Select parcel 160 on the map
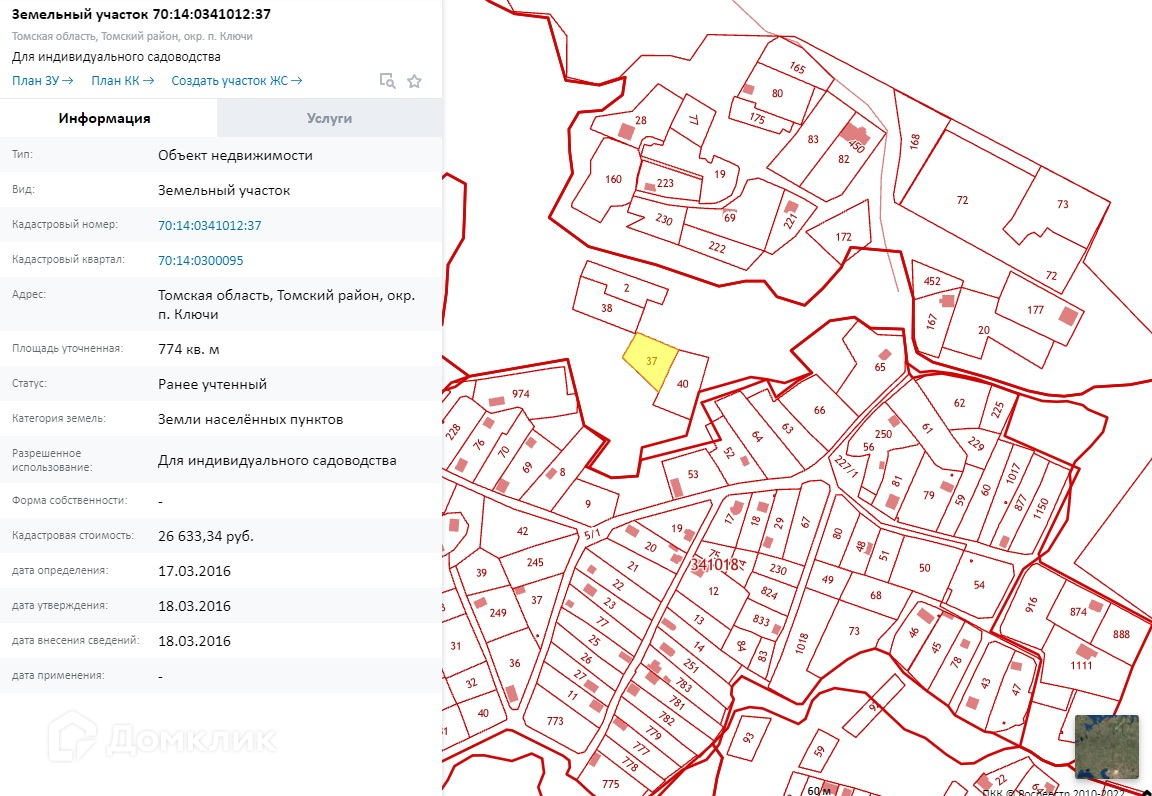Screen dimensions: 1152x796 (x=613, y=179)
